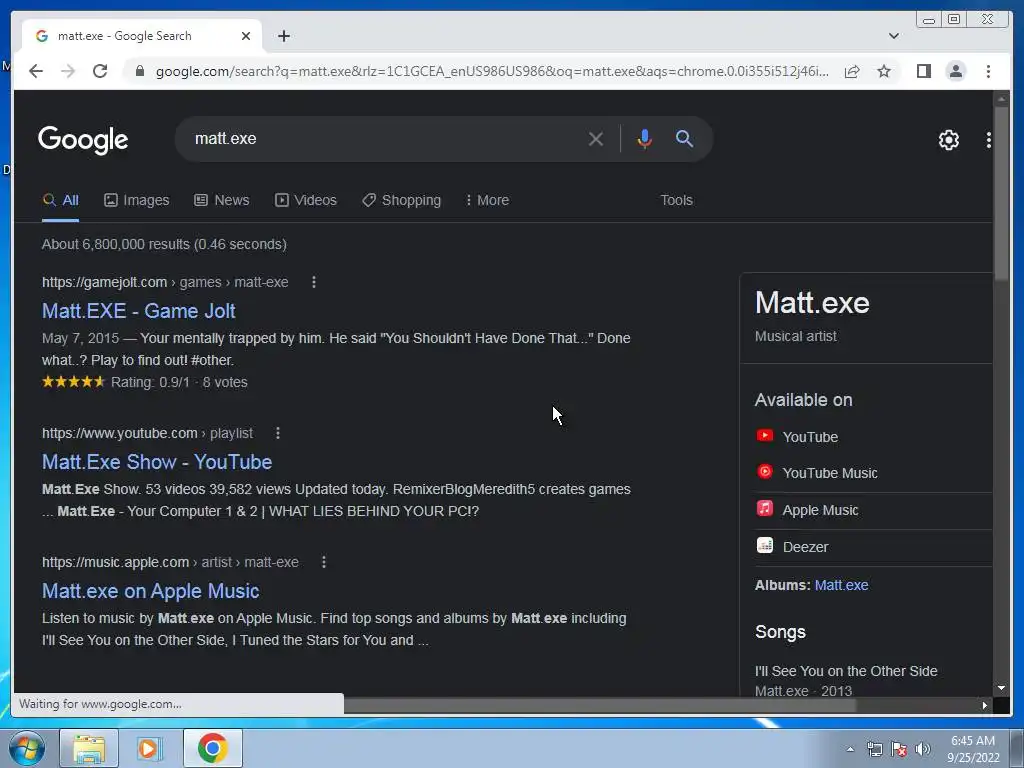Open Chrome side panel icon
1024x768 pixels.
coord(923,71)
